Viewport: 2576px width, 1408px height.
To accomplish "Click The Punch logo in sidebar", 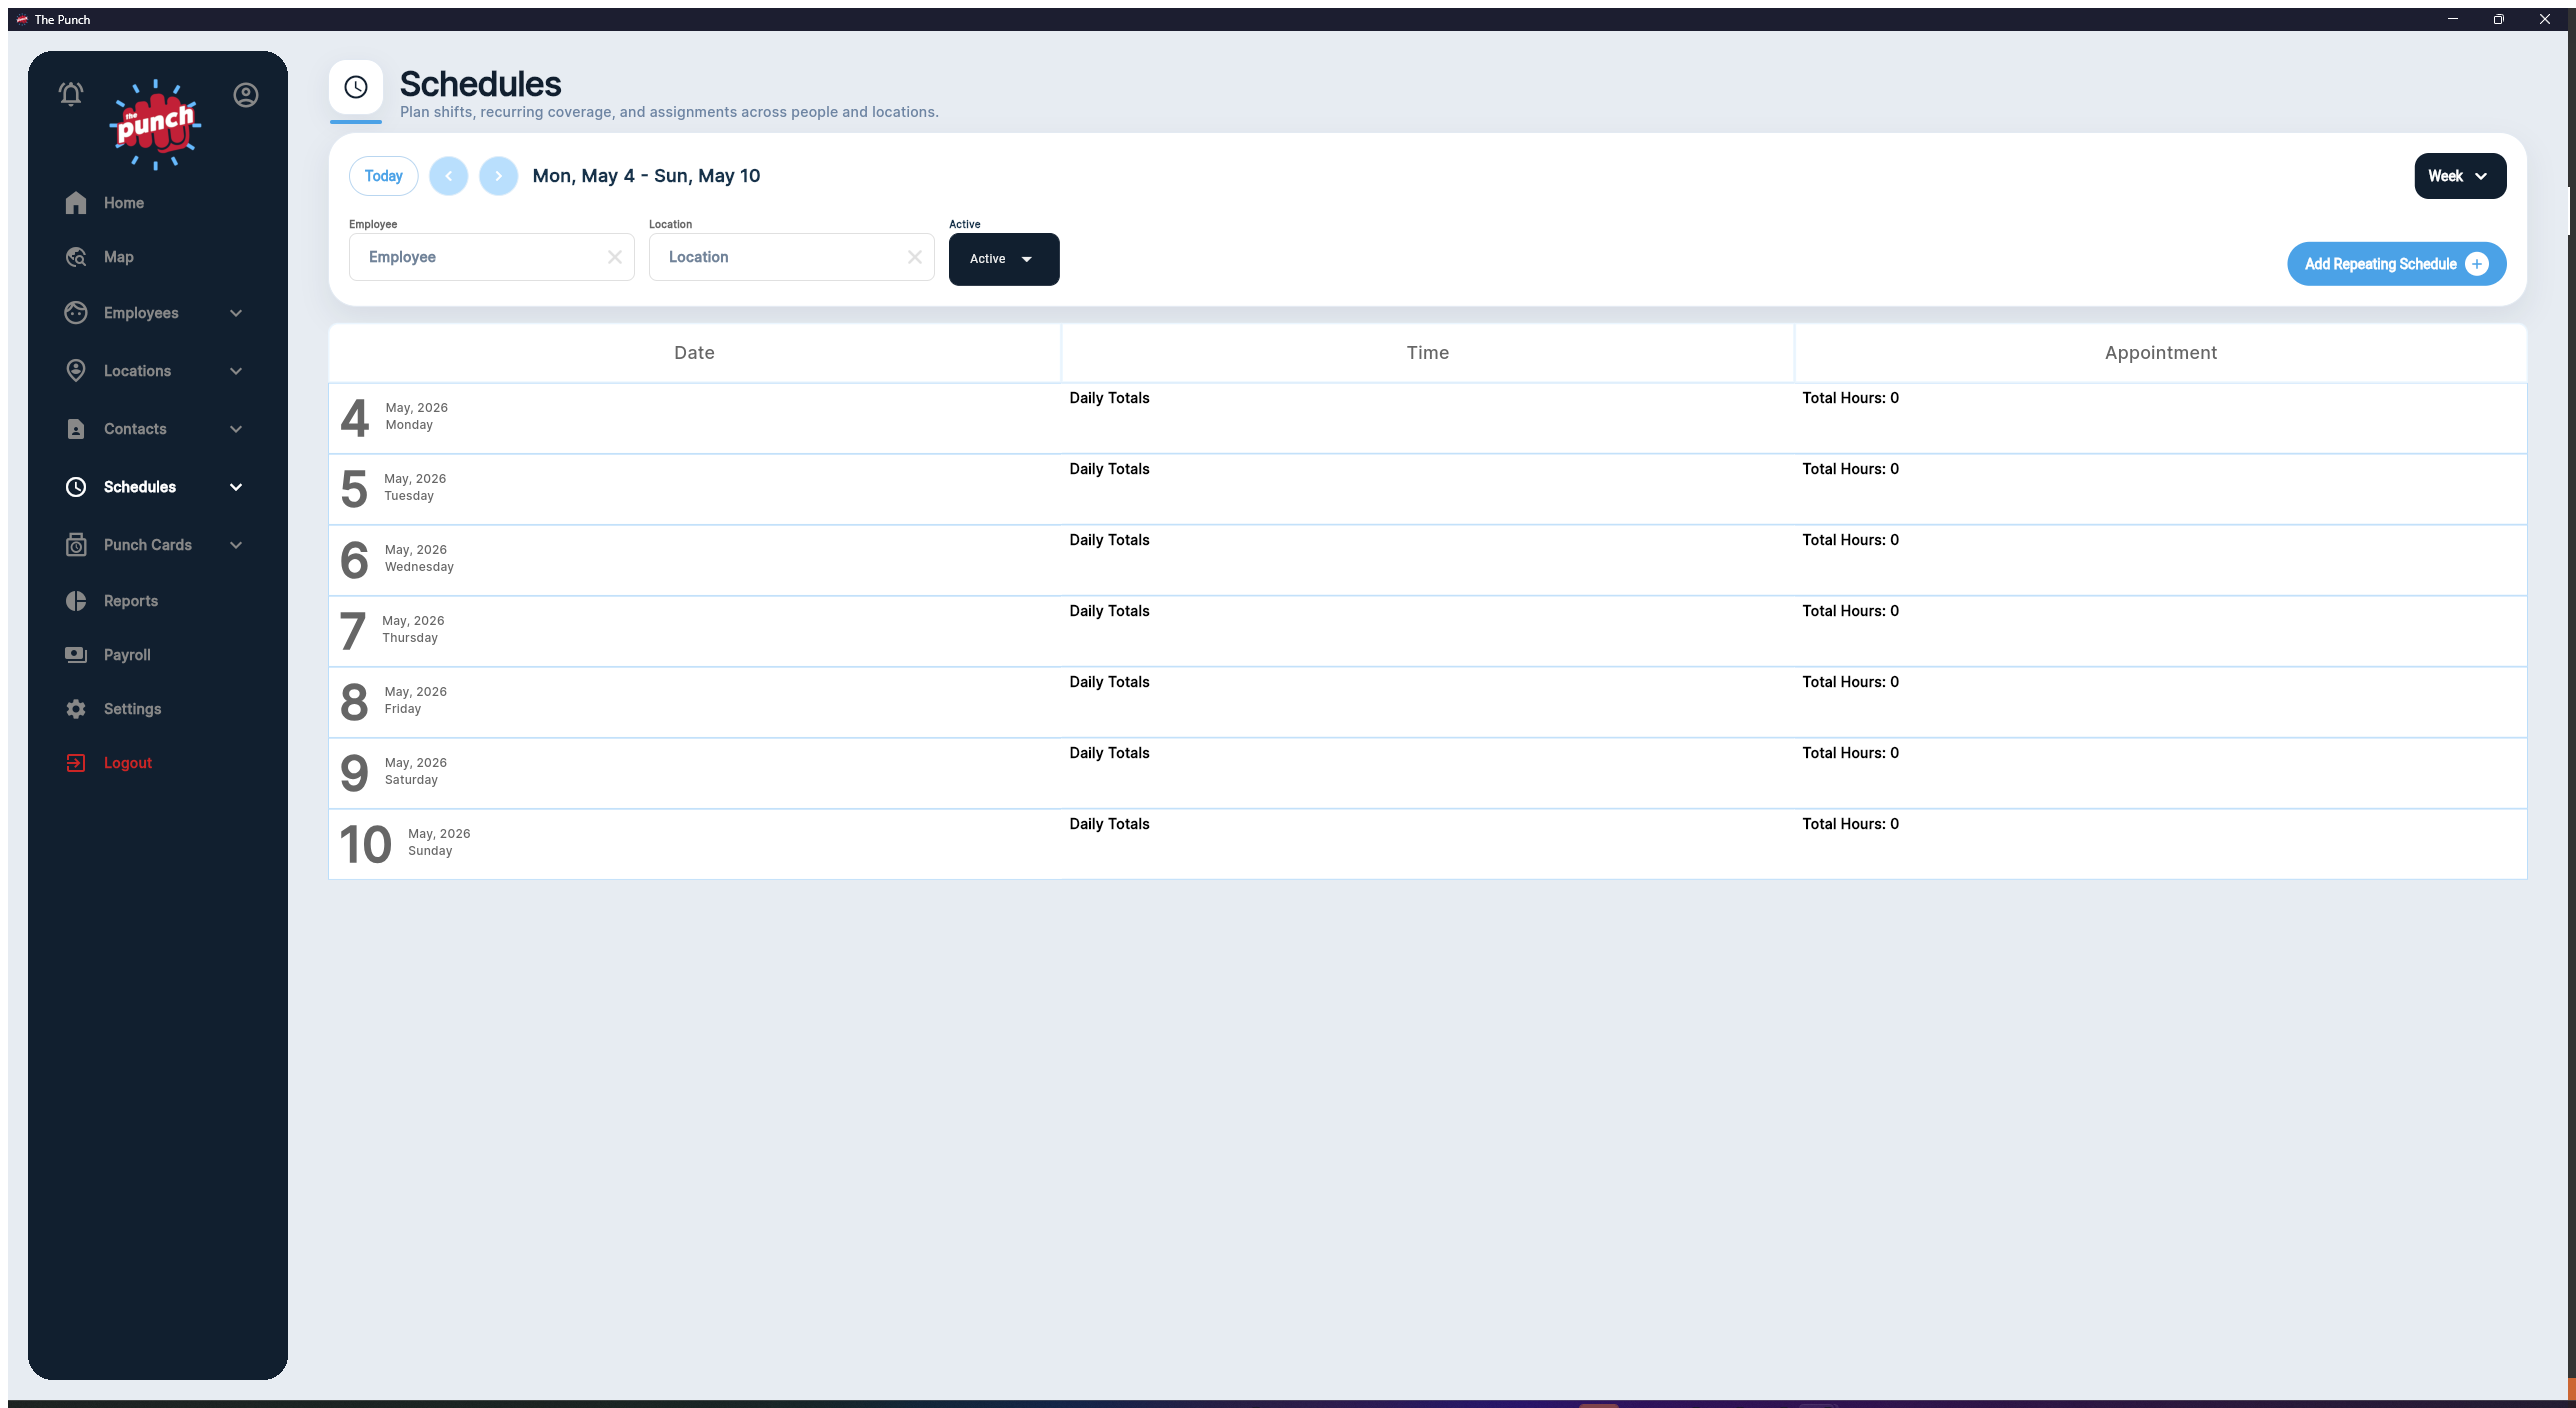I will (155, 125).
